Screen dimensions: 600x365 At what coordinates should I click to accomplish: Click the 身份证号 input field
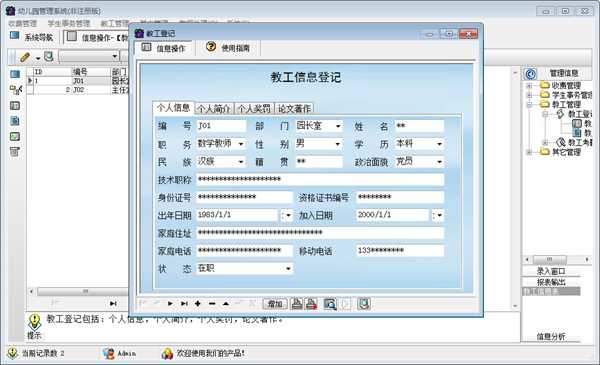(x=245, y=197)
